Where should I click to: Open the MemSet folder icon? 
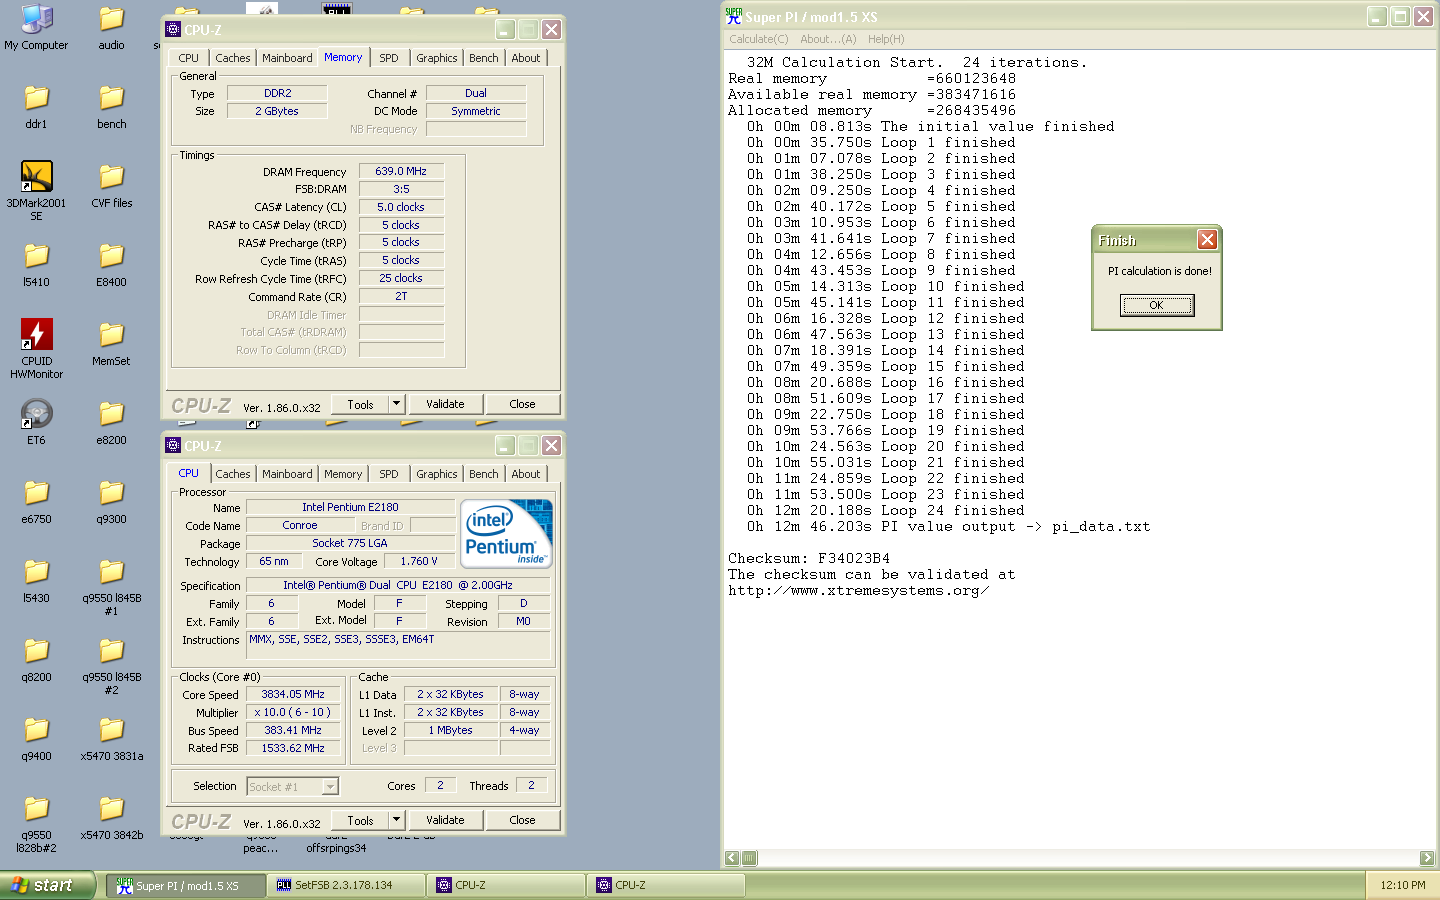point(112,336)
